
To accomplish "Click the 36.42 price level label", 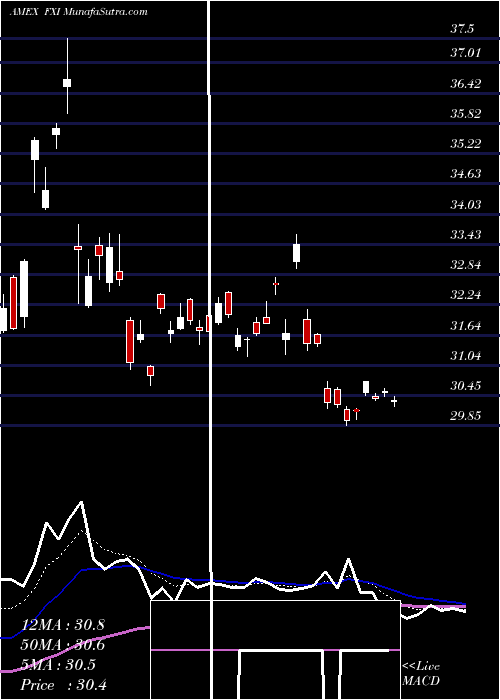I will tap(465, 83).
